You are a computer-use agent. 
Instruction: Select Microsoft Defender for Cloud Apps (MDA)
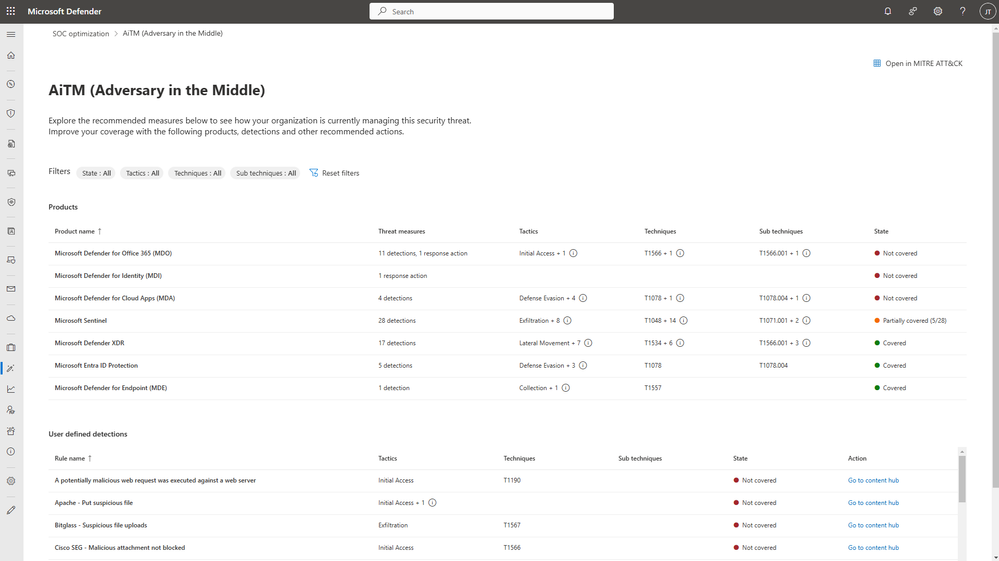click(x=507, y=298)
